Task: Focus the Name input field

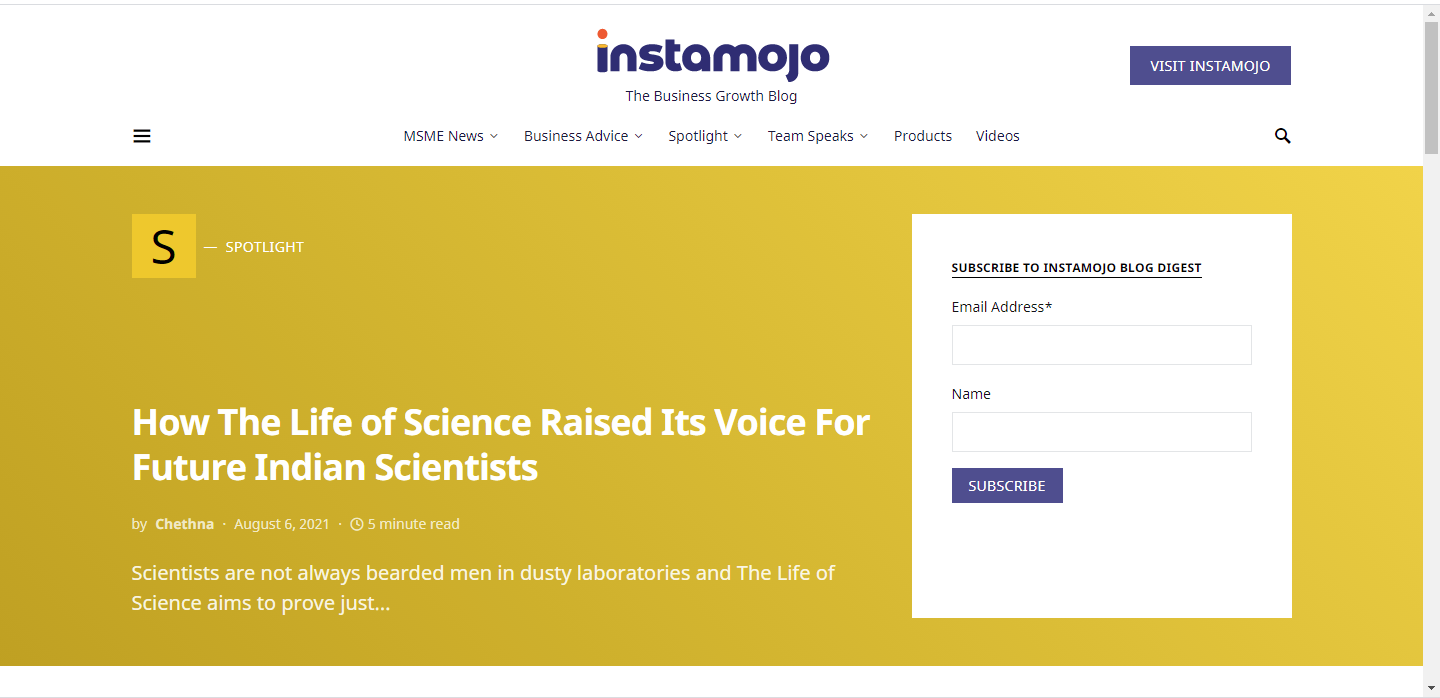Action: coord(1102,432)
